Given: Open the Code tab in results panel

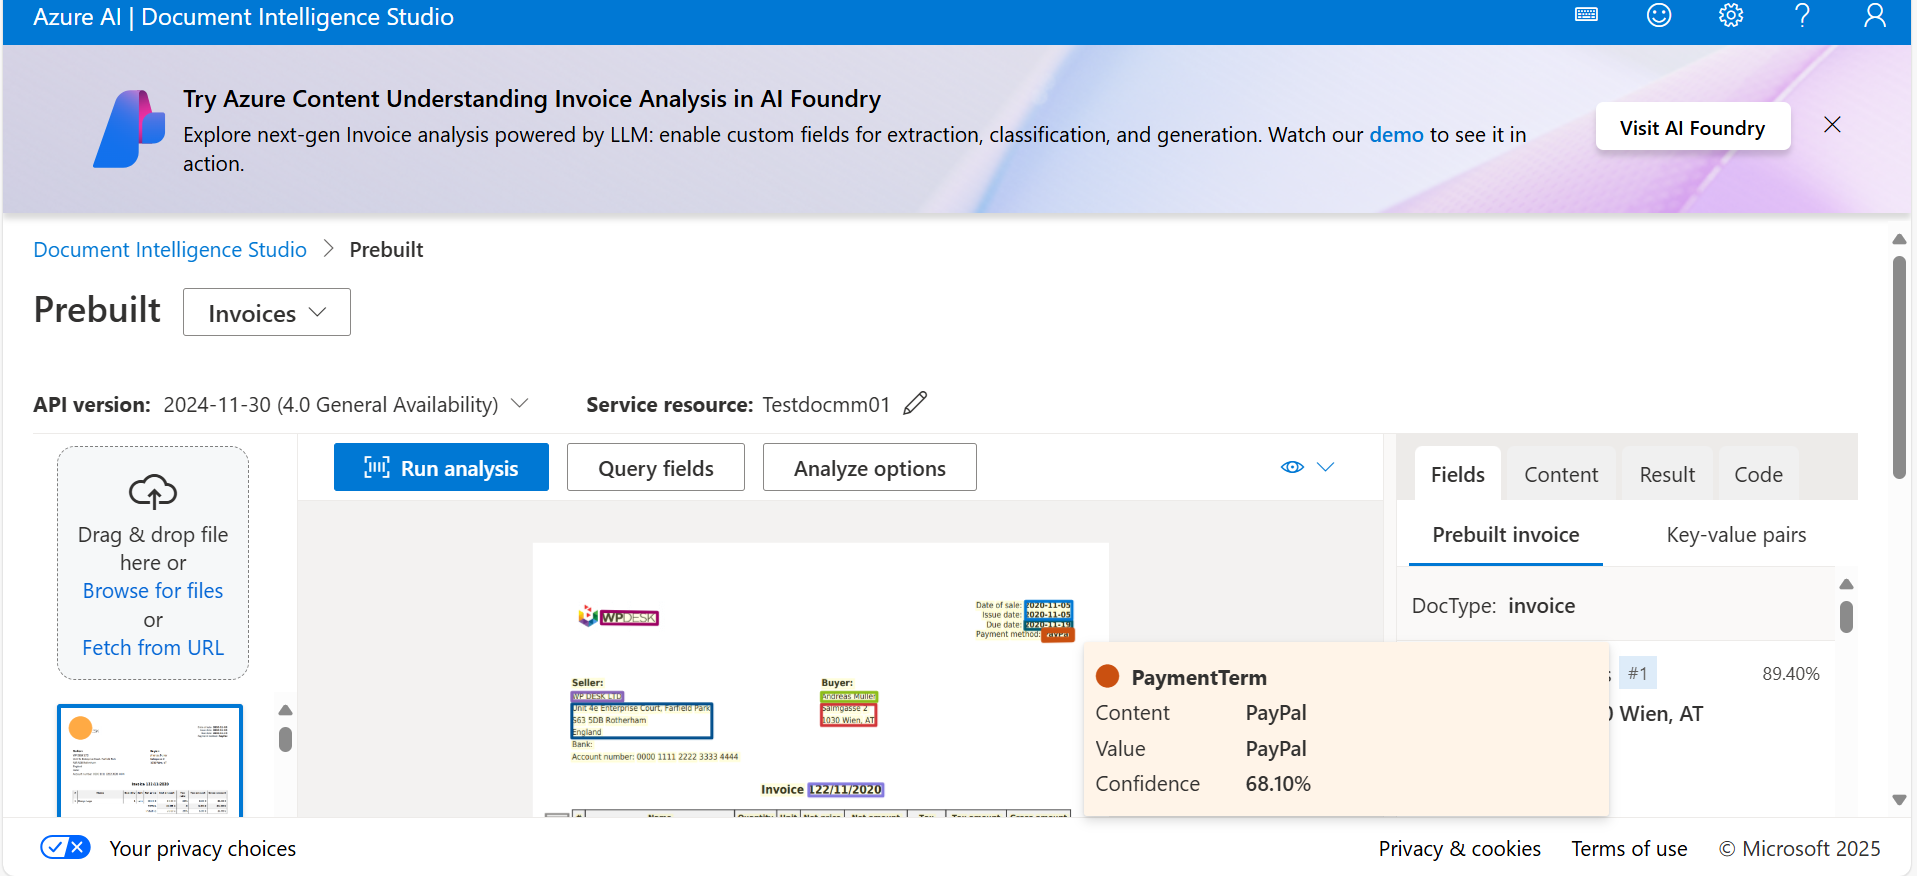Looking at the screenshot, I should tap(1758, 473).
